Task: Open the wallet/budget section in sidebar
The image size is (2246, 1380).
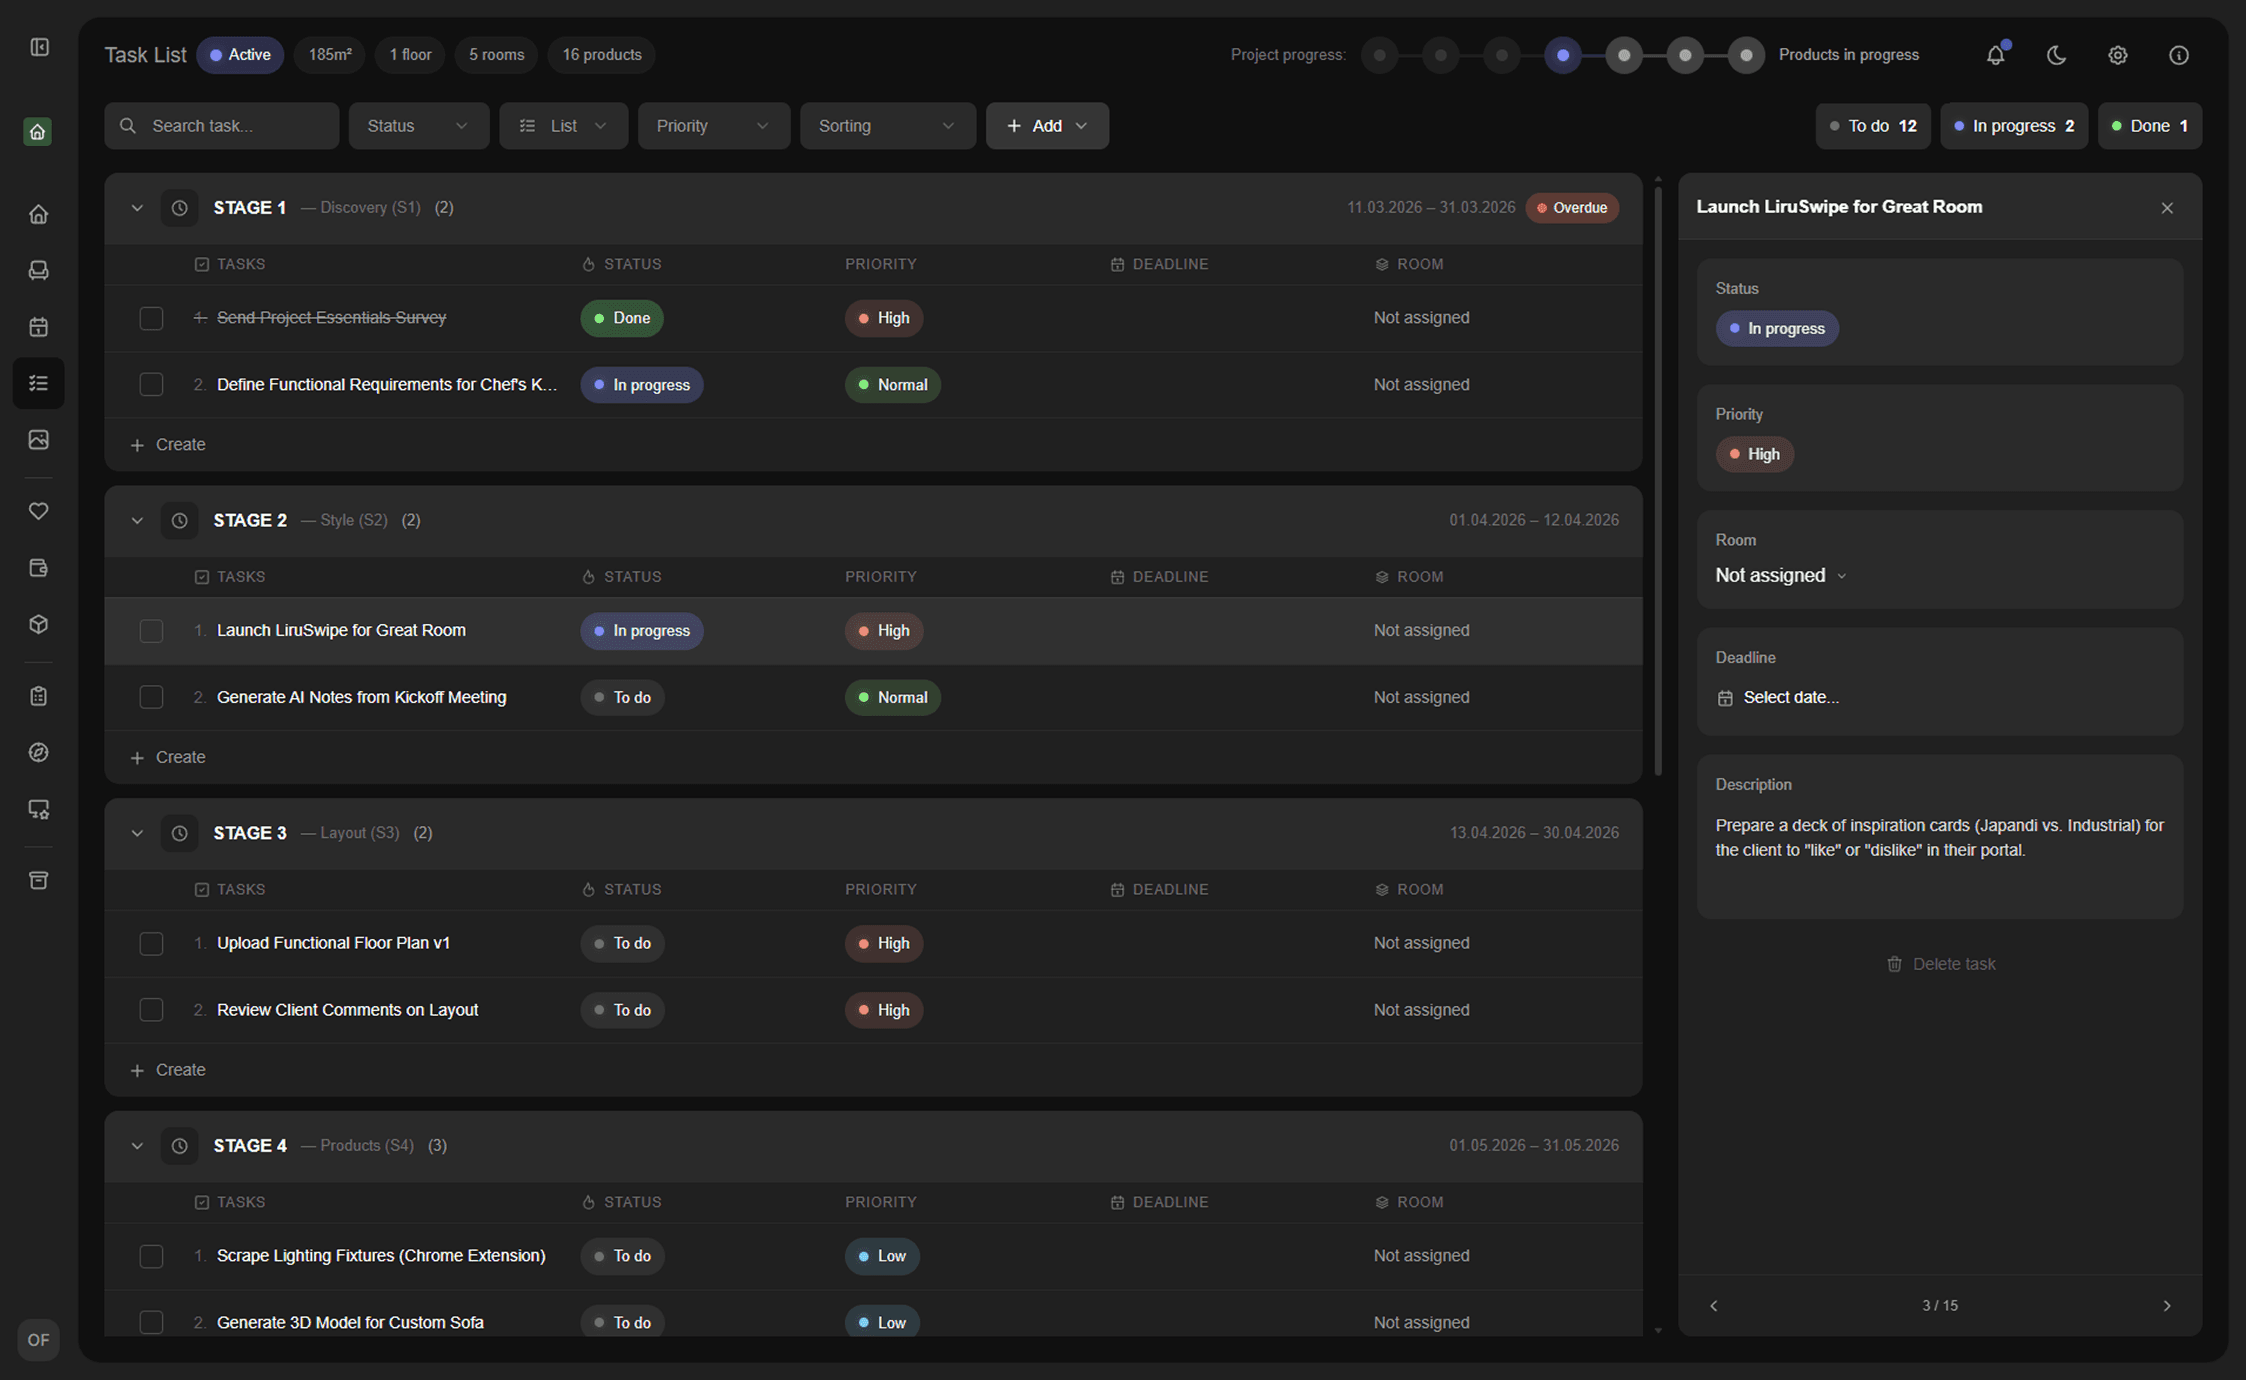Action: (x=38, y=567)
